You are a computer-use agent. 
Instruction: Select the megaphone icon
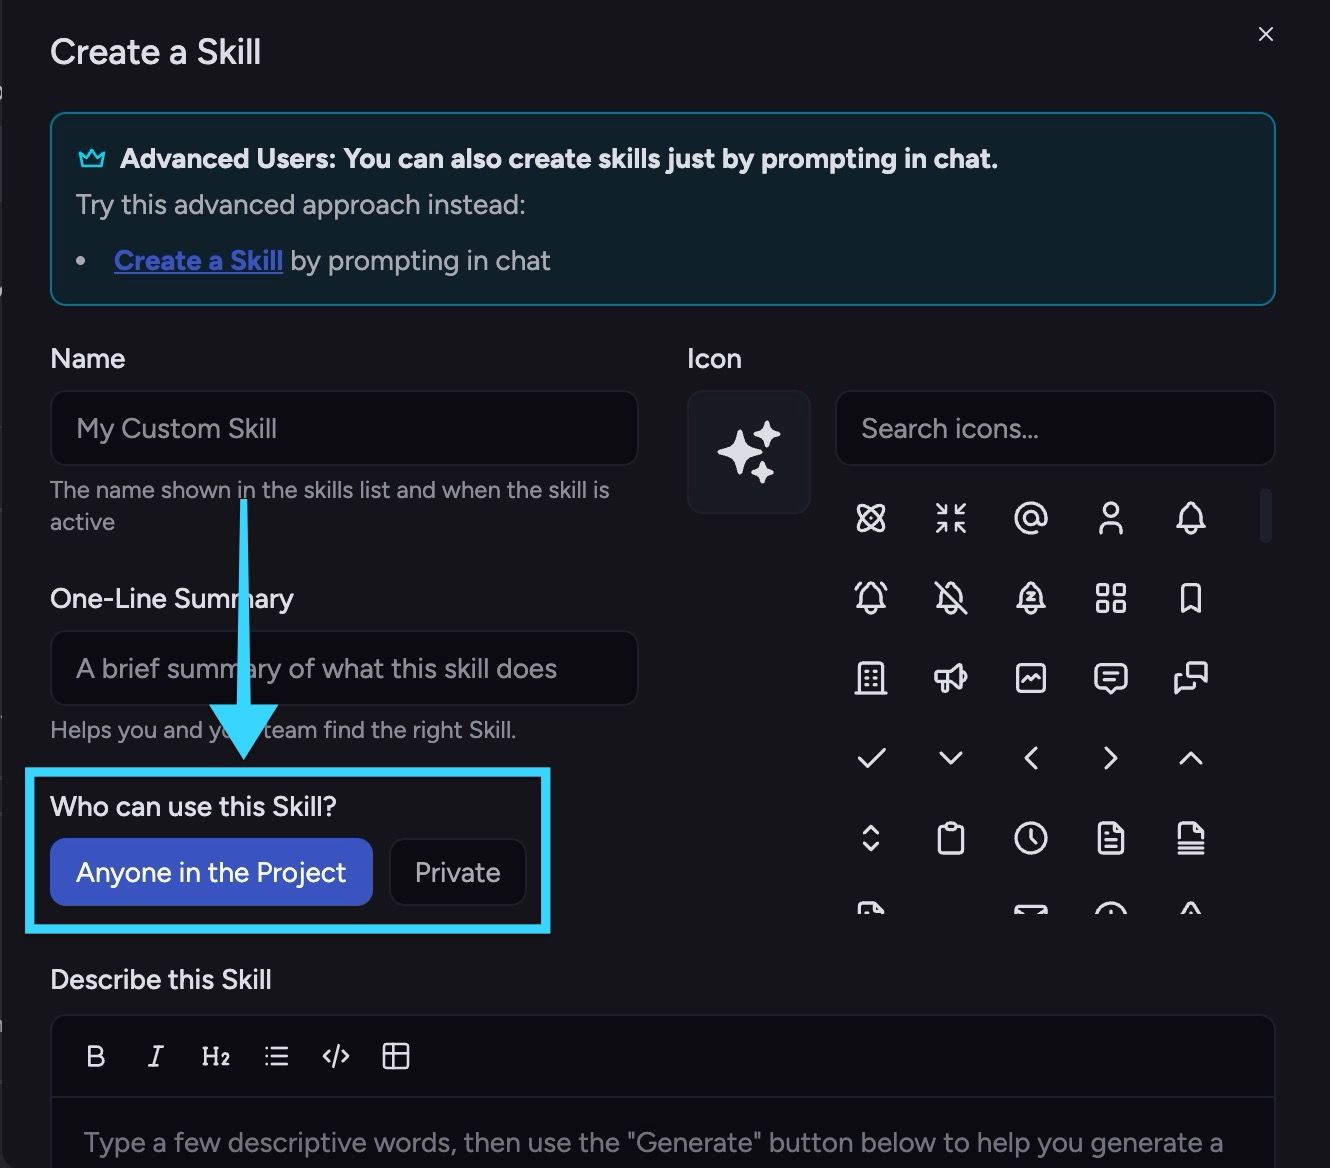tap(951, 678)
